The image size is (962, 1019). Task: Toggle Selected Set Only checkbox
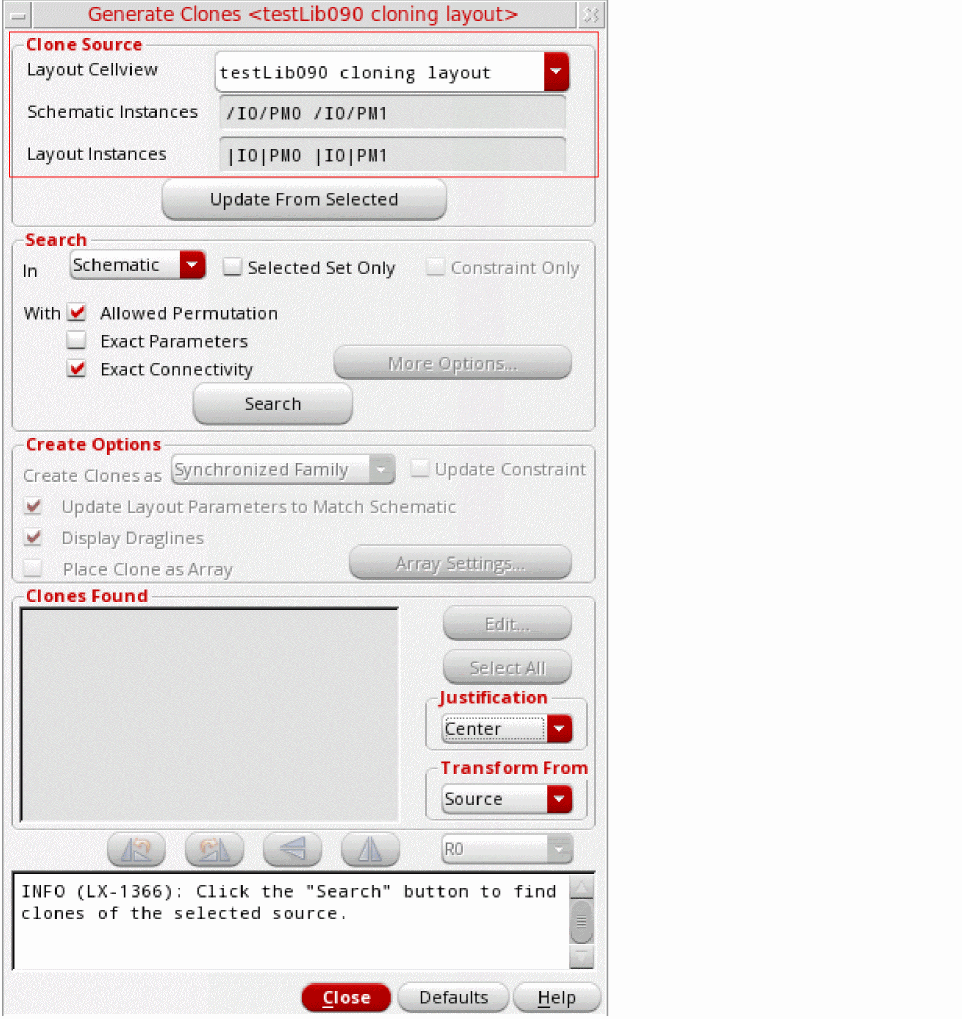232,267
